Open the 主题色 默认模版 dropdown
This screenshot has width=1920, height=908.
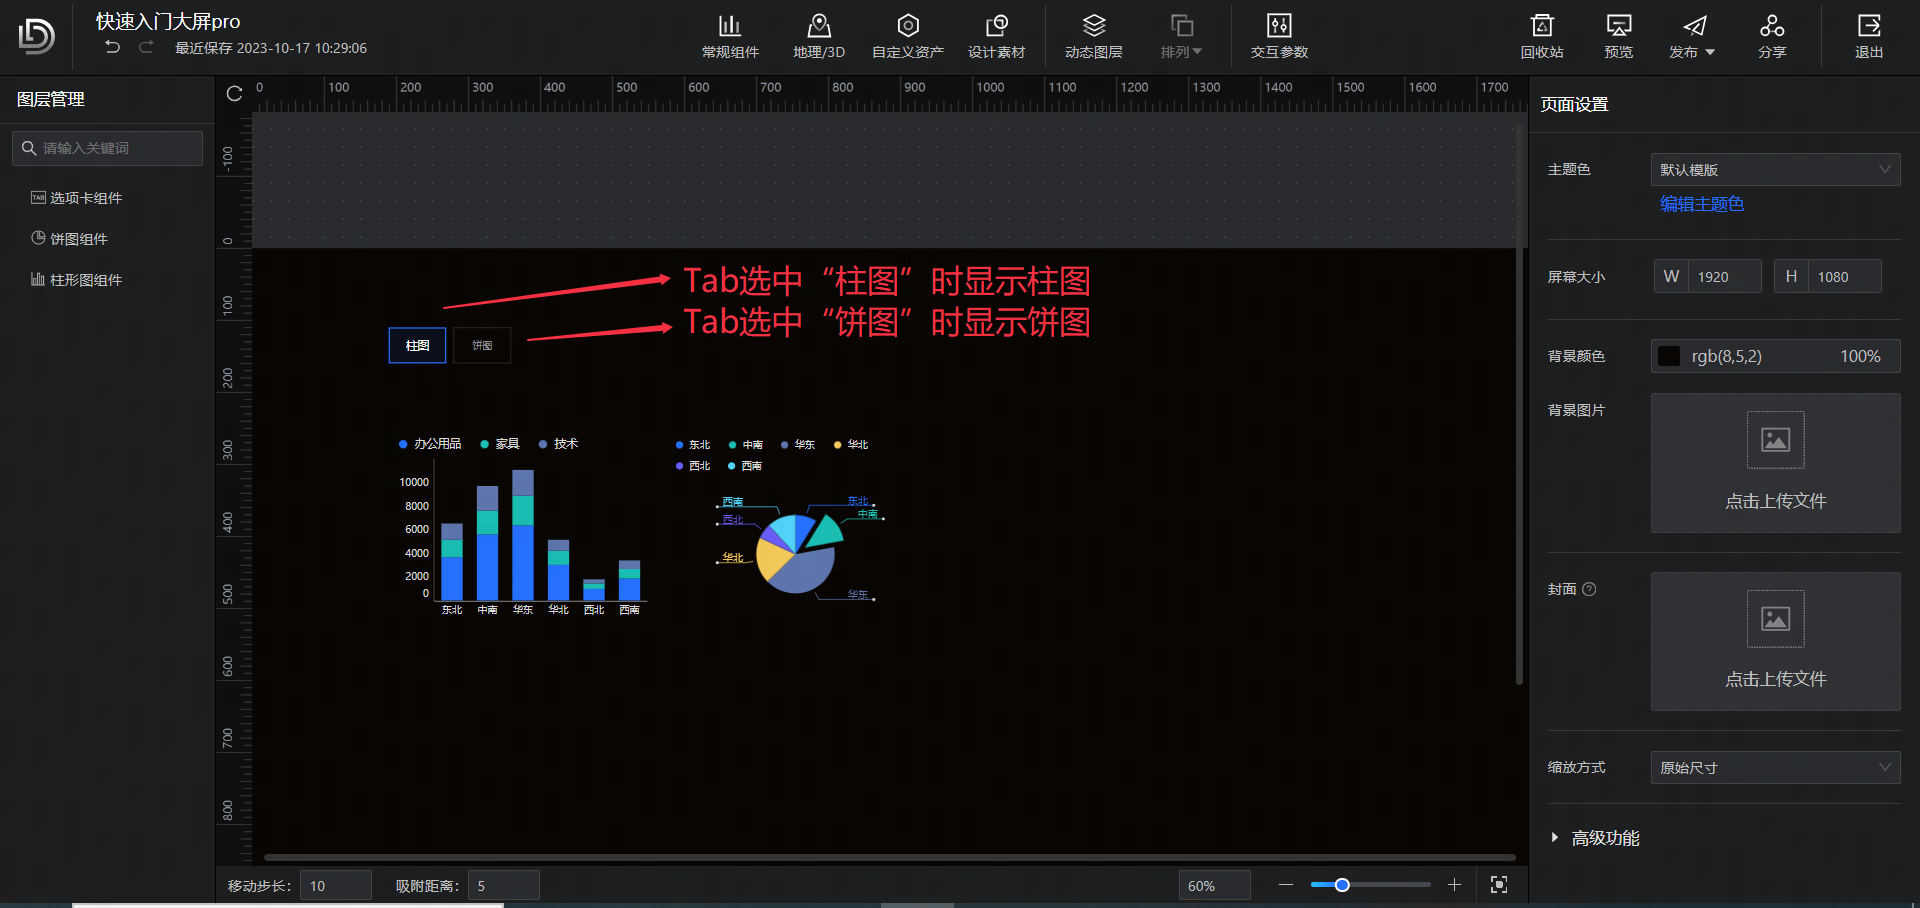tap(1774, 170)
